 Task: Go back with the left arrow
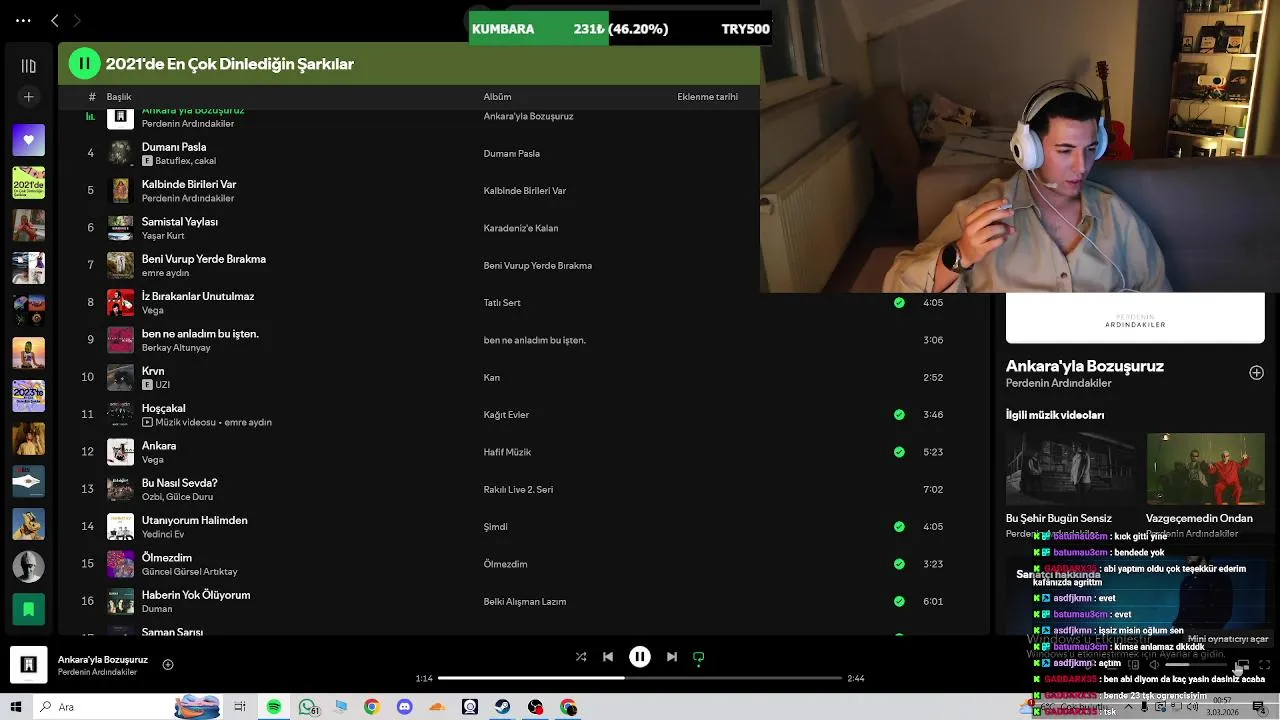point(55,20)
